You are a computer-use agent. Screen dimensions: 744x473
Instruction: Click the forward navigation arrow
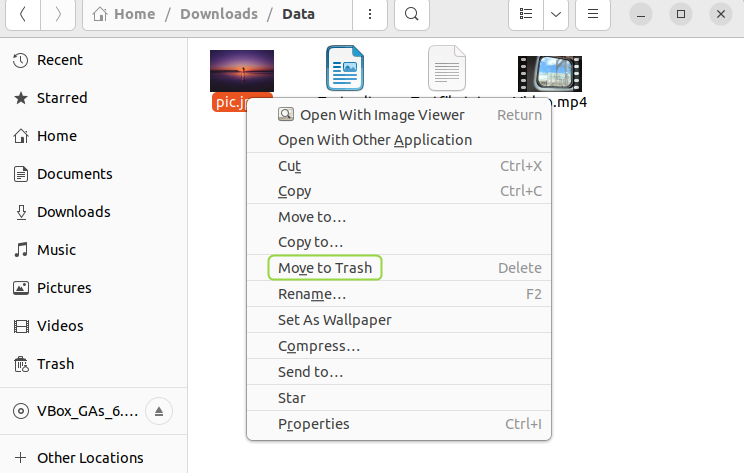click(x=58, y=15)
